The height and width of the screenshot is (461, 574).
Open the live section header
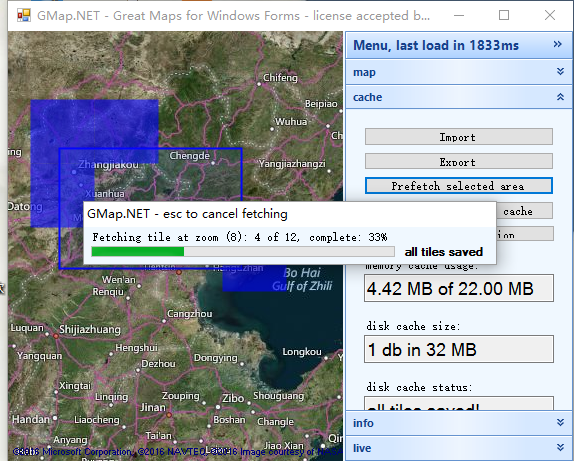click(x=459, y=448)
